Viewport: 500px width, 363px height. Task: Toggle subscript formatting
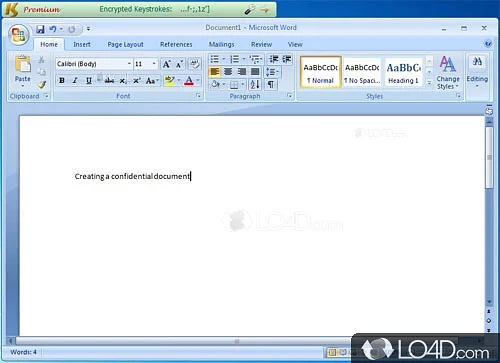[123, 81]
